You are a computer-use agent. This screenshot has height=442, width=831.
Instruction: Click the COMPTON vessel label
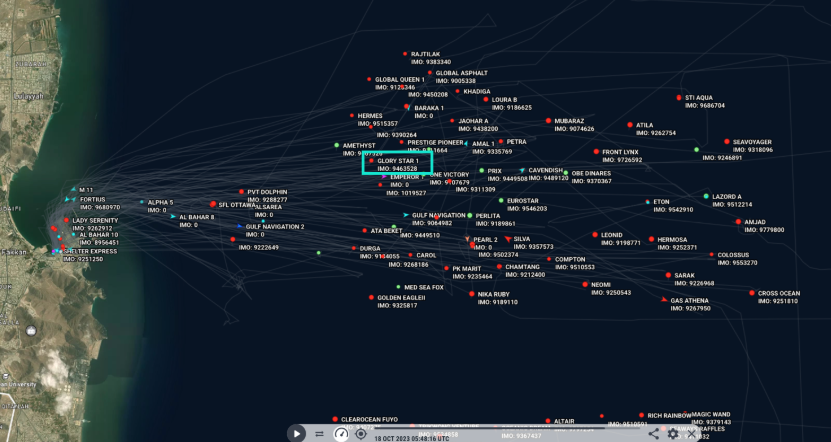pos(570,260)
